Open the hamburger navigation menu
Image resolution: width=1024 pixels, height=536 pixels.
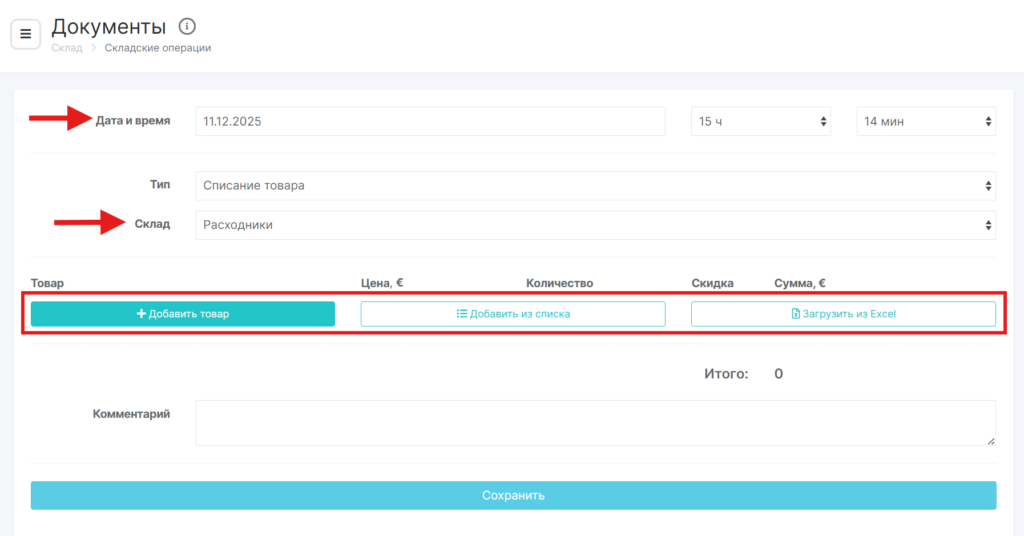click(26, 34)
